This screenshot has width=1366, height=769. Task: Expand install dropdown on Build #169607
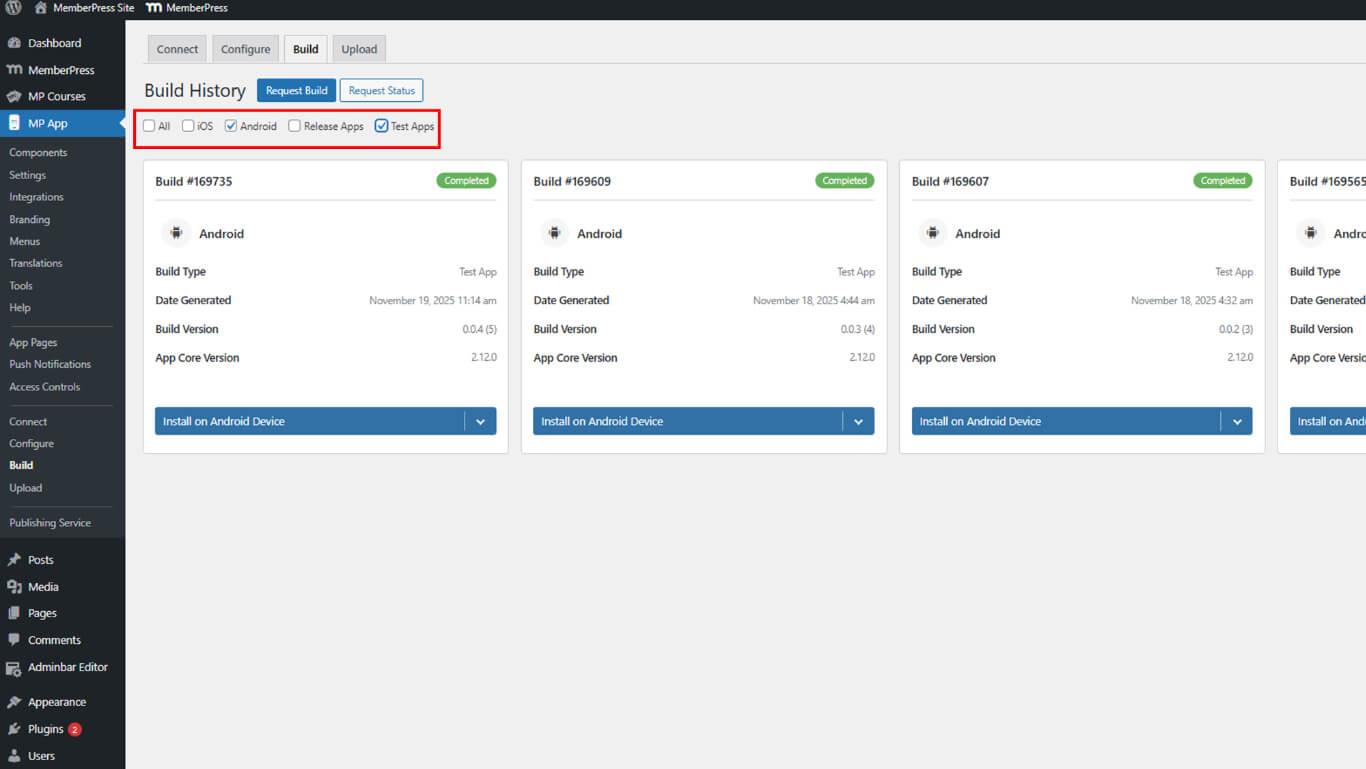[1236, 422]
